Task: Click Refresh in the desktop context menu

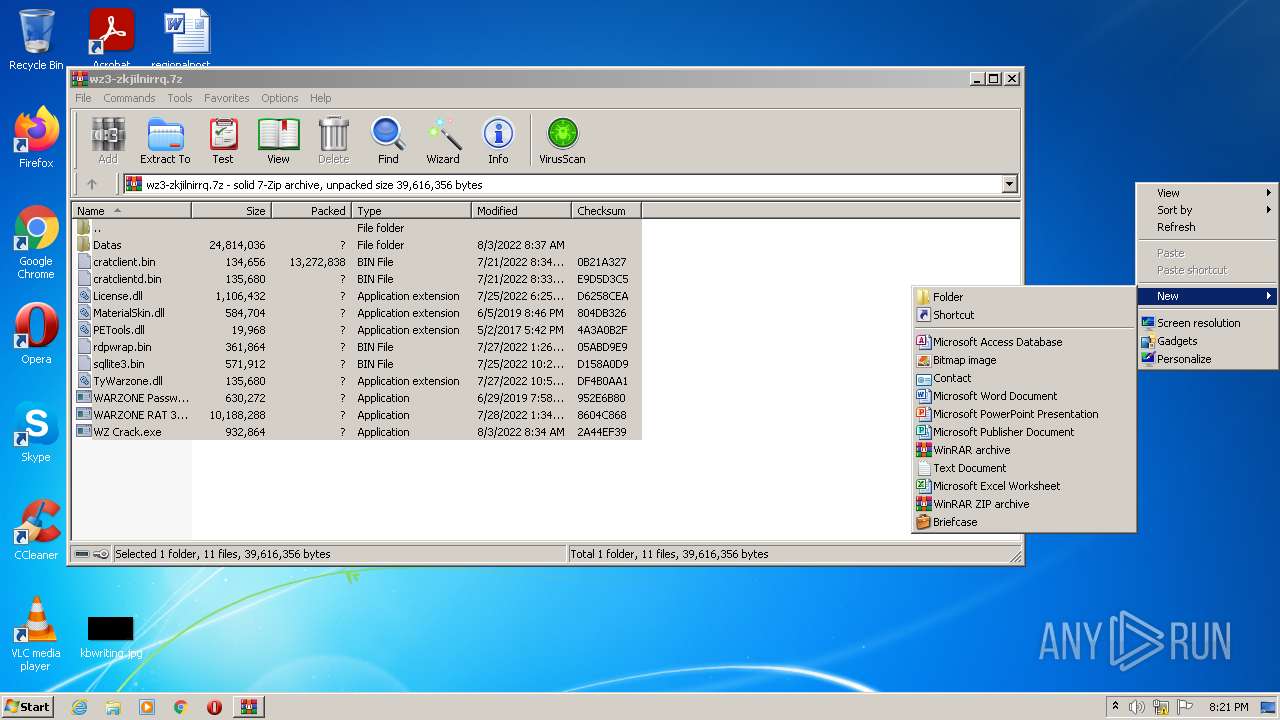Action: 1207,227
